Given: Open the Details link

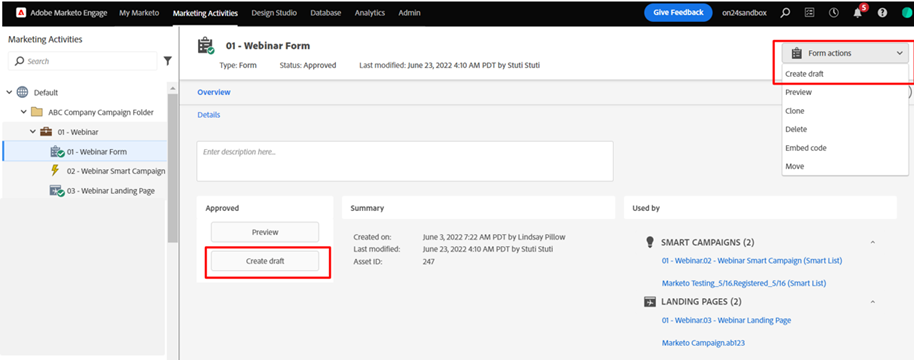Looking at the screenshot, I should click(209, 115).
